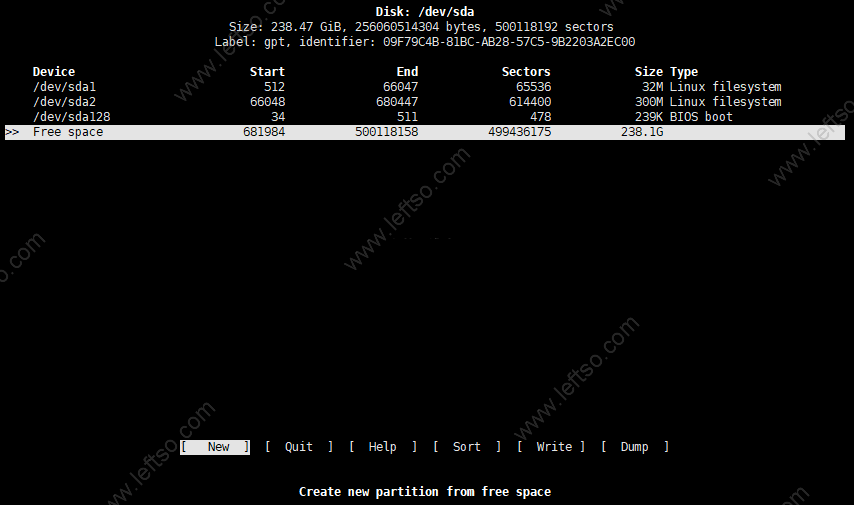Highlight the /dev/sda1 partition row

click(x=64, y=87)
